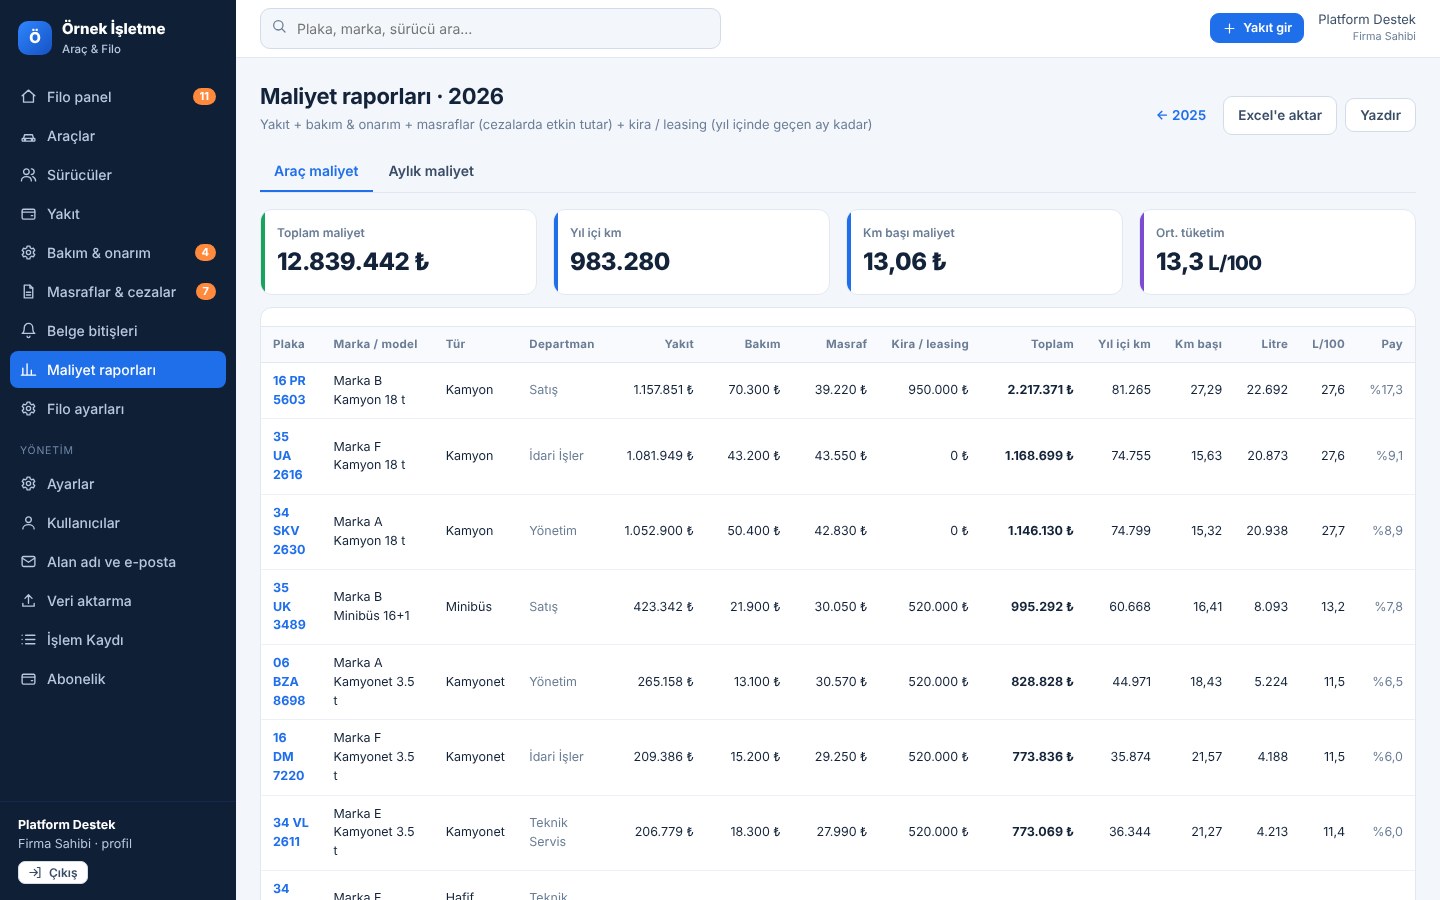Open Yakıt card icon in sidebar

click(x=28, y=214)
